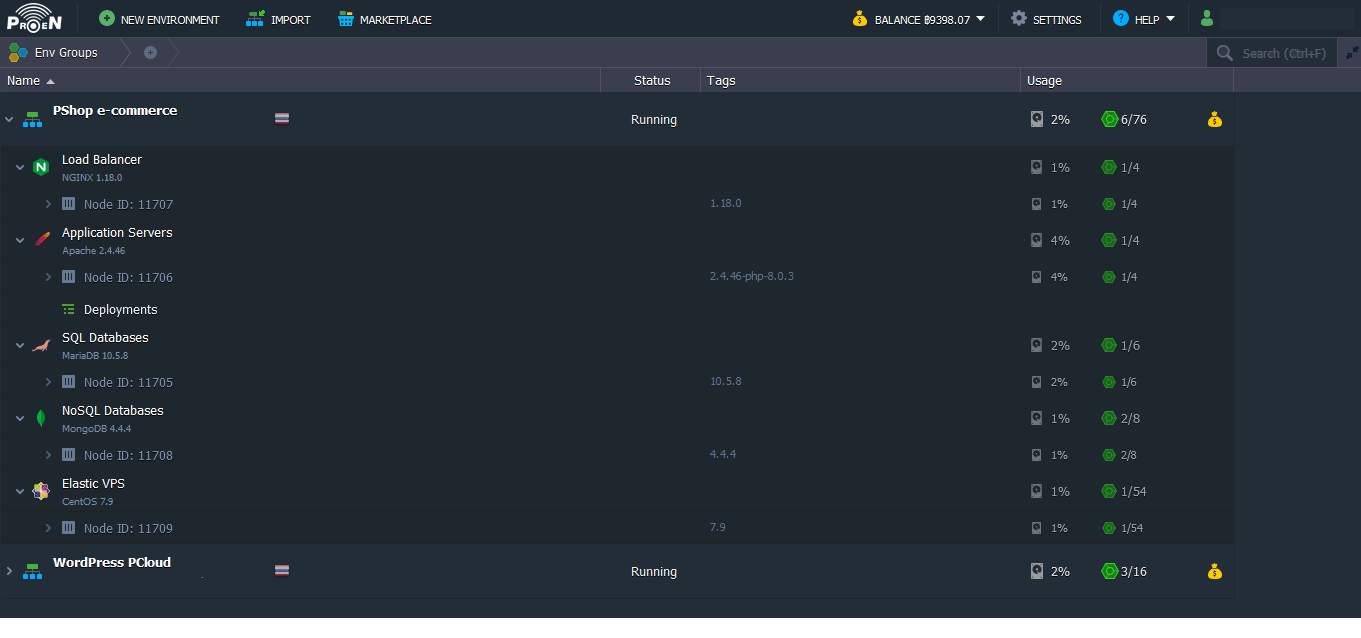Open the Help dropdown menu

click(1144, 19)
